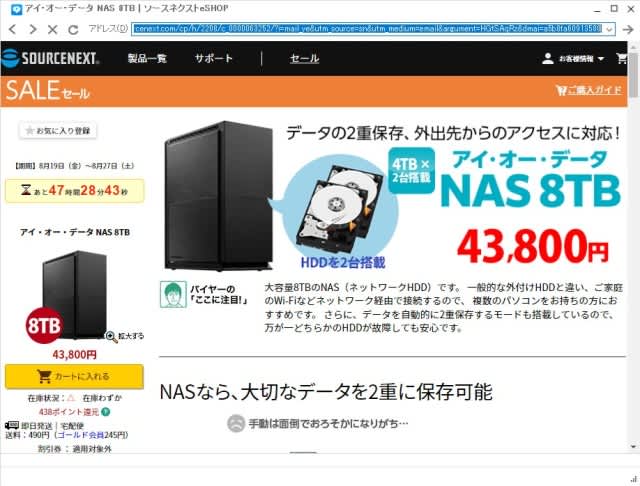Screen dimensions: 640x486
Task: Click the browser back arrow
Action: tap(13, 29)
